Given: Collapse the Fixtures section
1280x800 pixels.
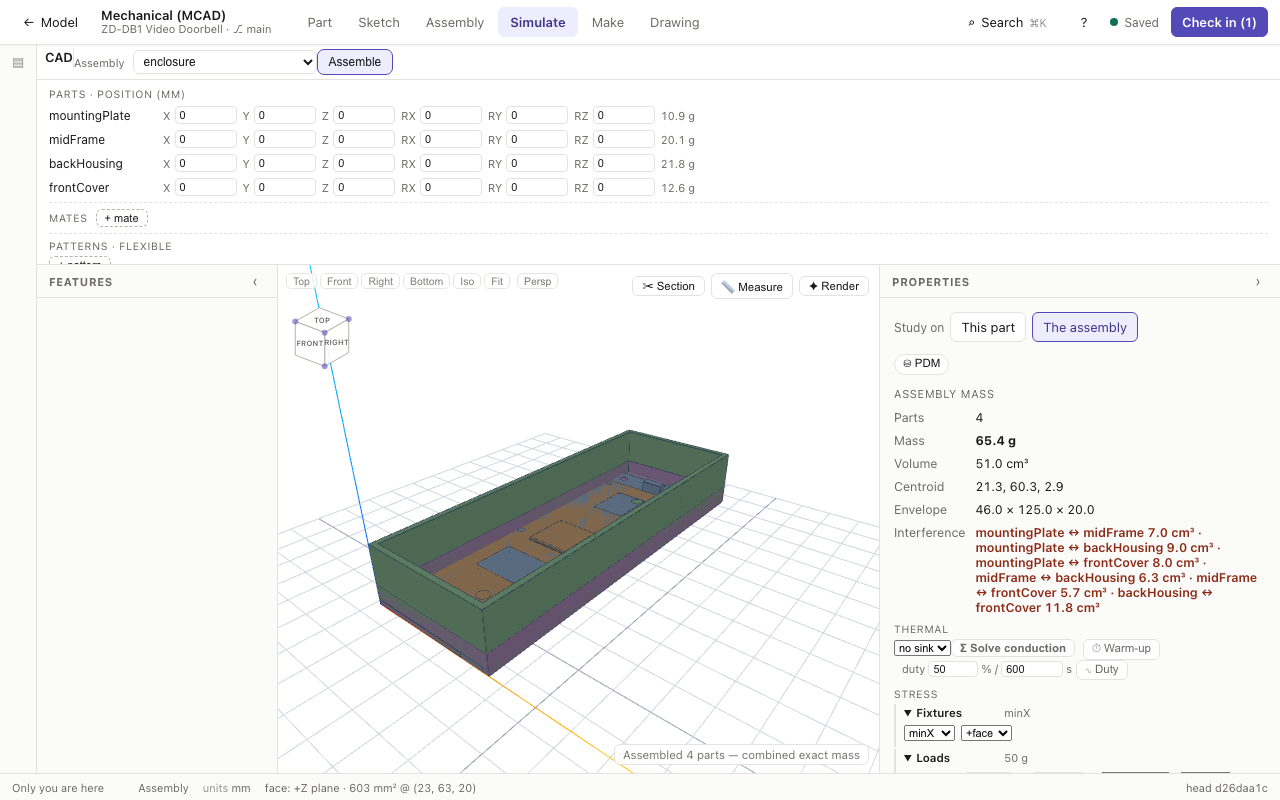Looking at the screenshot, I should point(908,713).
